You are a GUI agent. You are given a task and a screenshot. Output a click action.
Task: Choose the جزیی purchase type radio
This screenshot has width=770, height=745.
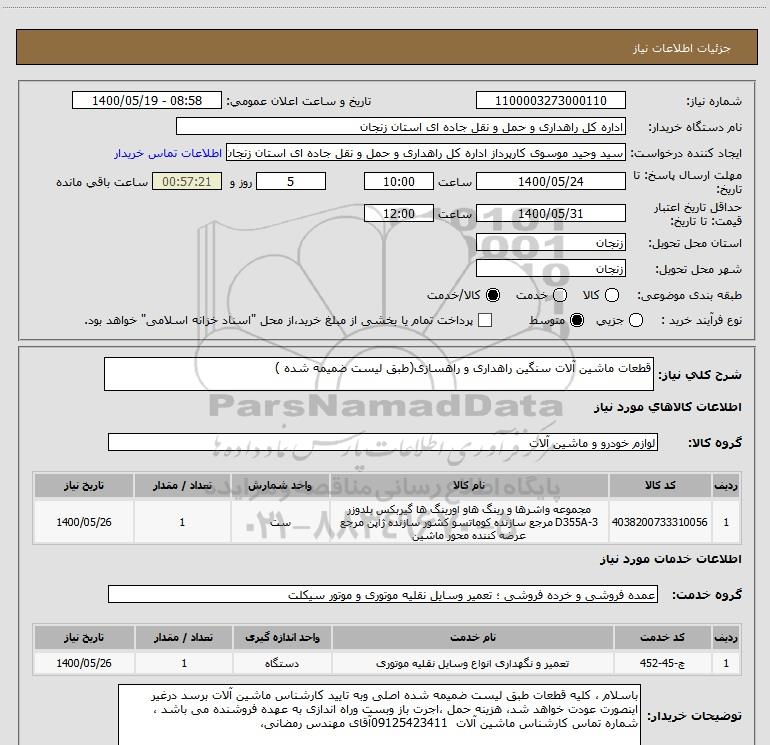click(636, 321)
